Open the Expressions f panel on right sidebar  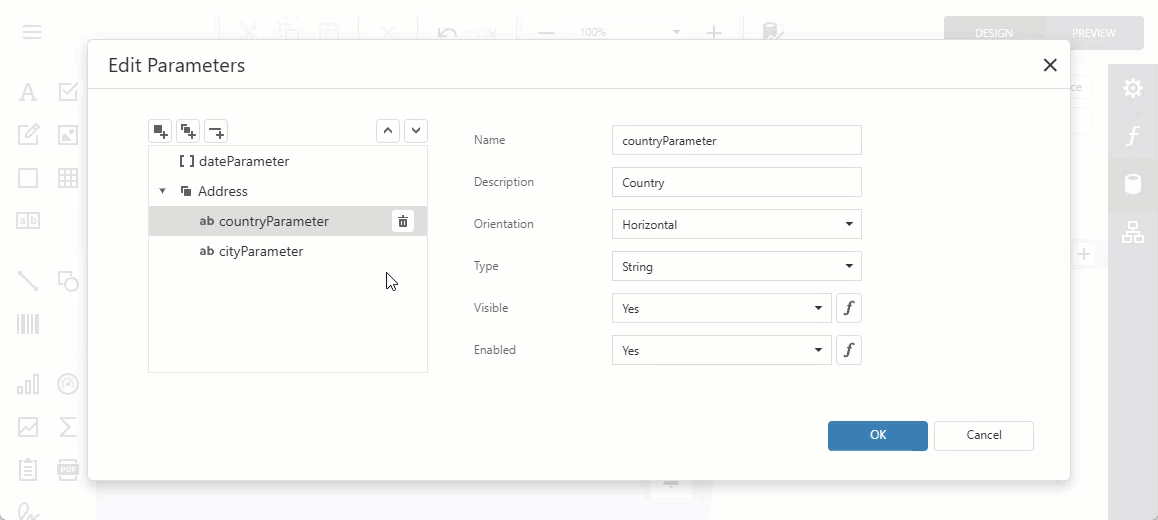(1132, 136)
